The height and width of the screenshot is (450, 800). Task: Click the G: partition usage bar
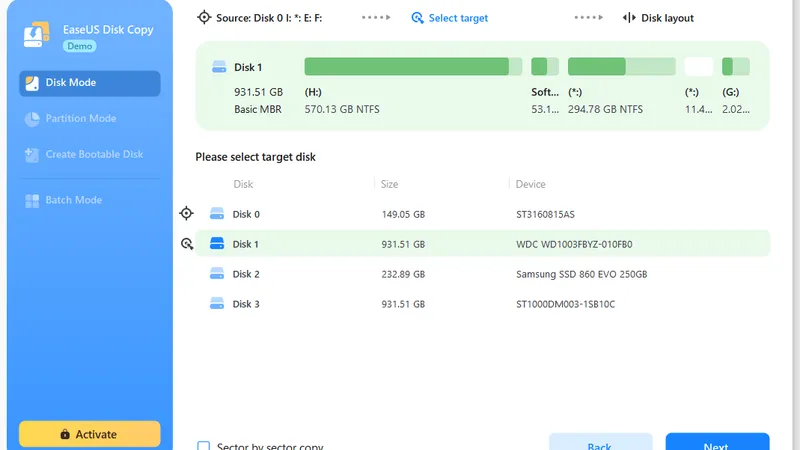[736, 66]
